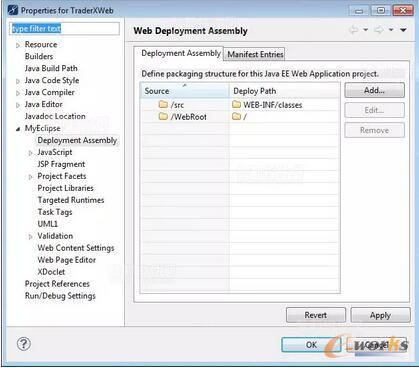Switch to the Deployment Assembly tab
This screenshot has width=419, height=368.
180,53
